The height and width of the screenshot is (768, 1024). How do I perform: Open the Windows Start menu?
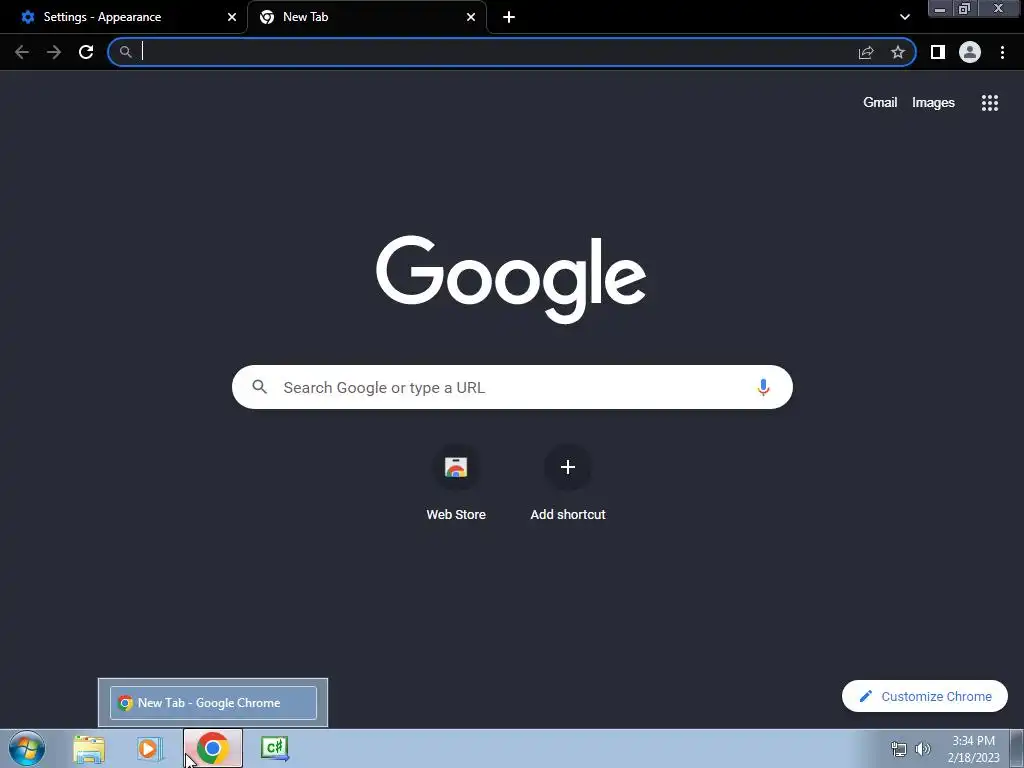pos(27,748)
